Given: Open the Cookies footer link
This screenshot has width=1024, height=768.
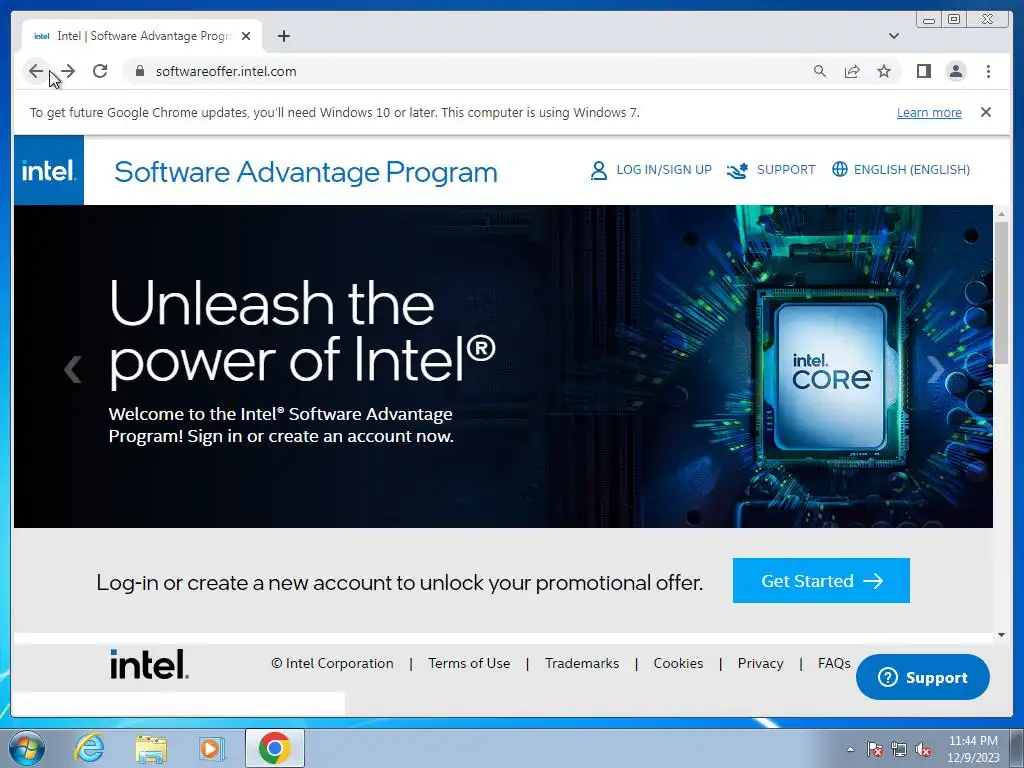Looking at the screenshot, I should point(679,664).
